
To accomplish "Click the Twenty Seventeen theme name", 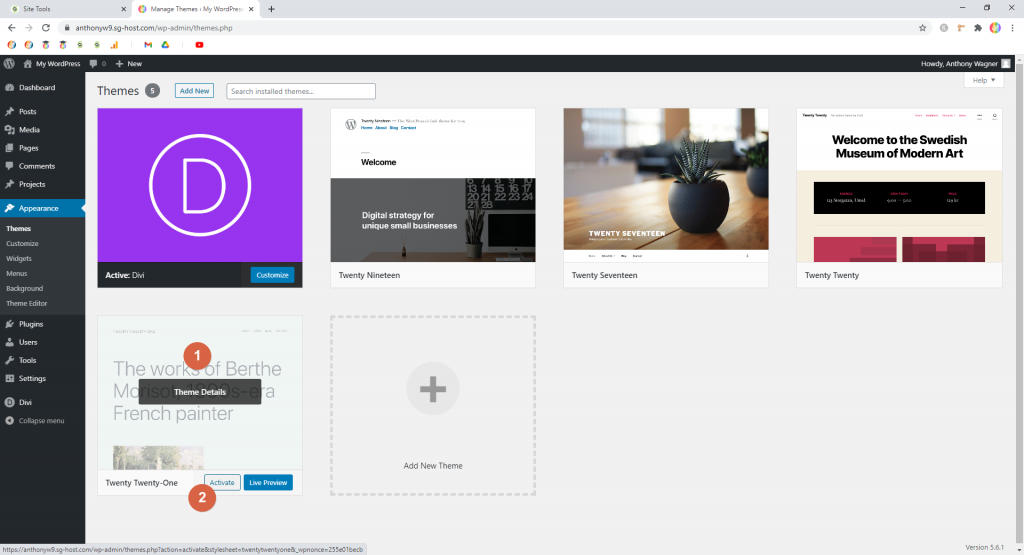I will [604, 276].
